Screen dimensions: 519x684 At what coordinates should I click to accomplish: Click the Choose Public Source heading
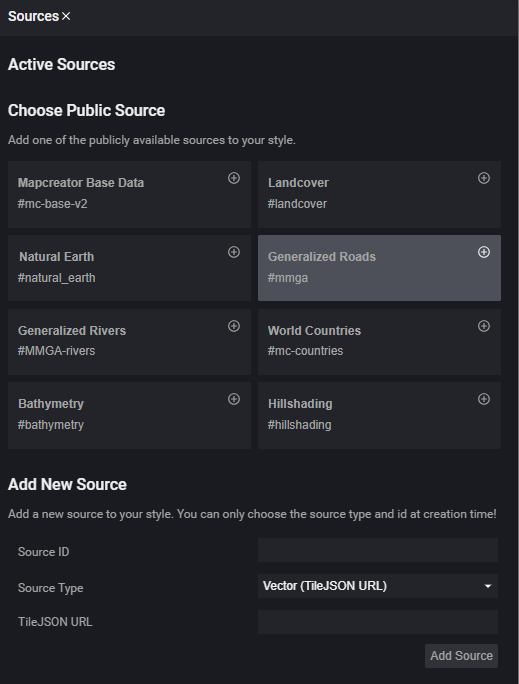click(86, 110)
